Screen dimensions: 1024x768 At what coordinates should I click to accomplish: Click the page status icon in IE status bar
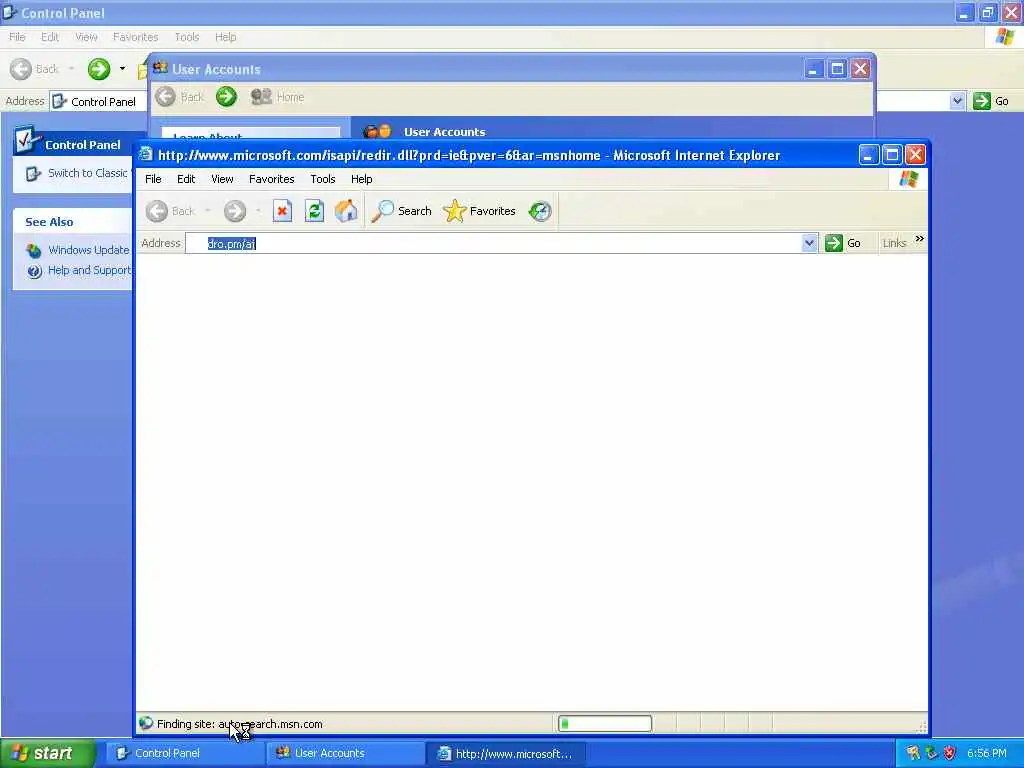tap(146, 723)
